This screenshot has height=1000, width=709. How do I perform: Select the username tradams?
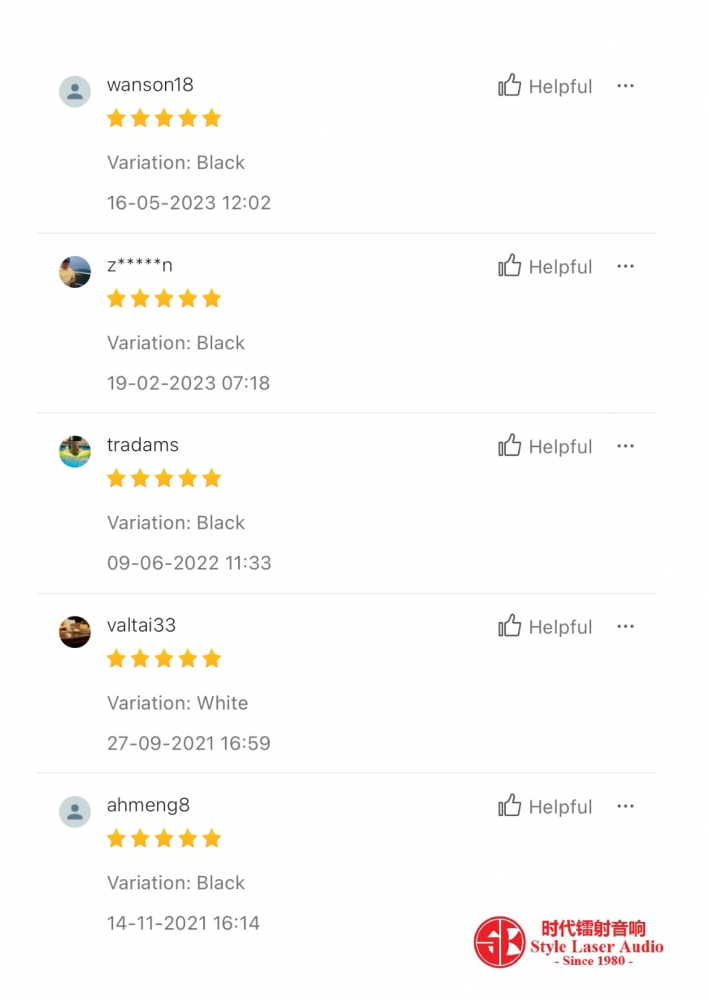point(143,445)
